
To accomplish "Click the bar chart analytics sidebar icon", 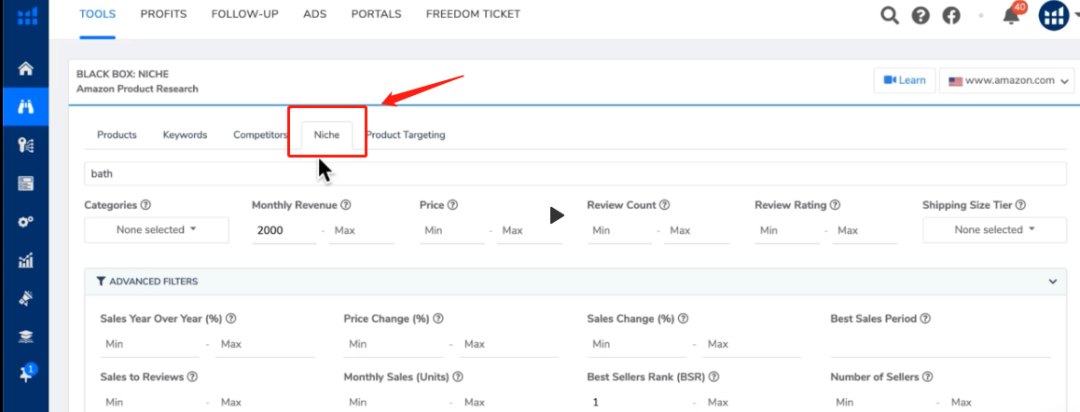I will [x=26, y=261].
